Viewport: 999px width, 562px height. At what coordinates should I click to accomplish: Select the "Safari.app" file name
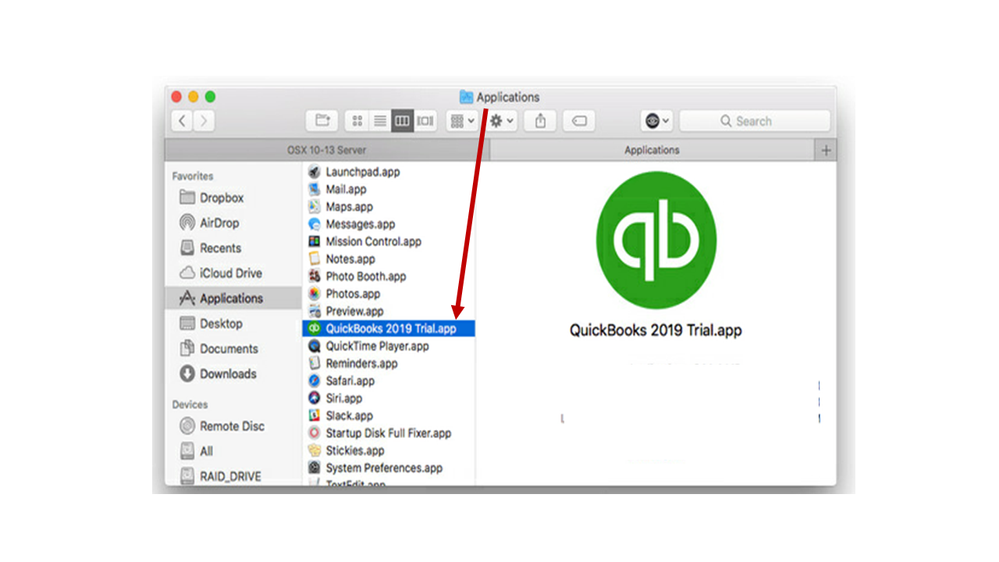(350, 381)
